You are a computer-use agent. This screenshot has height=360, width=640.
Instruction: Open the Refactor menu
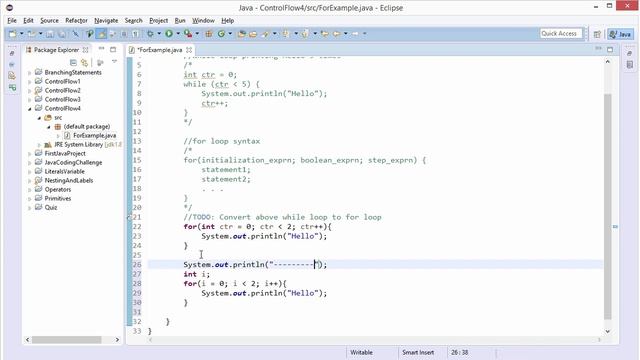pos(76,20)
